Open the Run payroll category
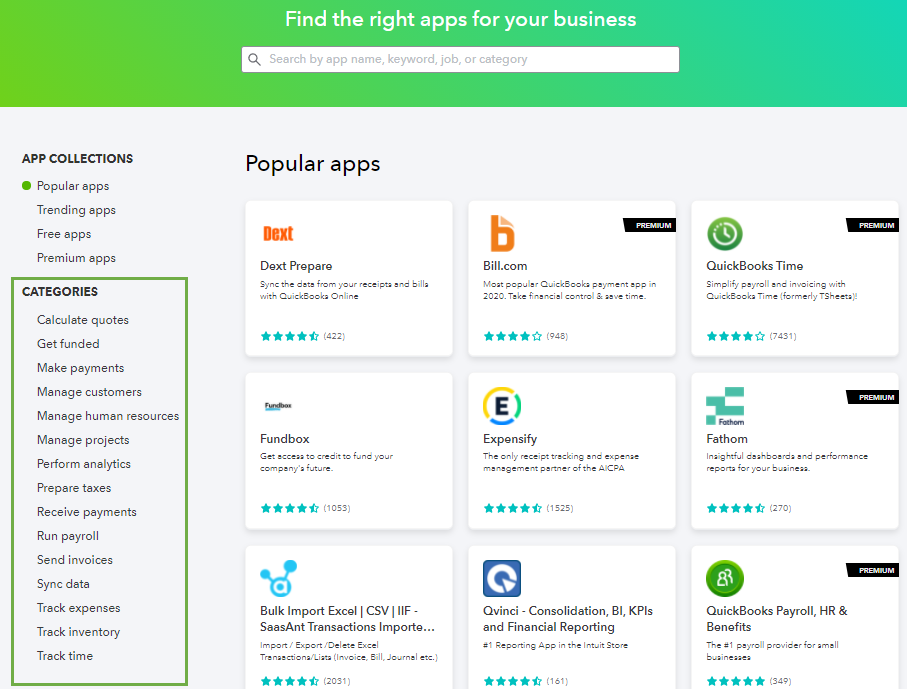 click(68, 536)
